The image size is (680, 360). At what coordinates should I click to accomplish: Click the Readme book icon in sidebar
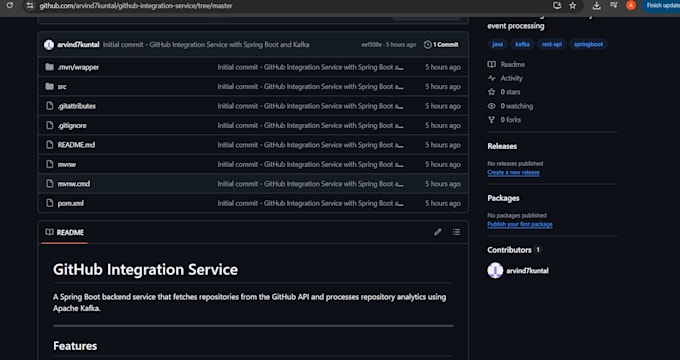(x=491, y=64)
